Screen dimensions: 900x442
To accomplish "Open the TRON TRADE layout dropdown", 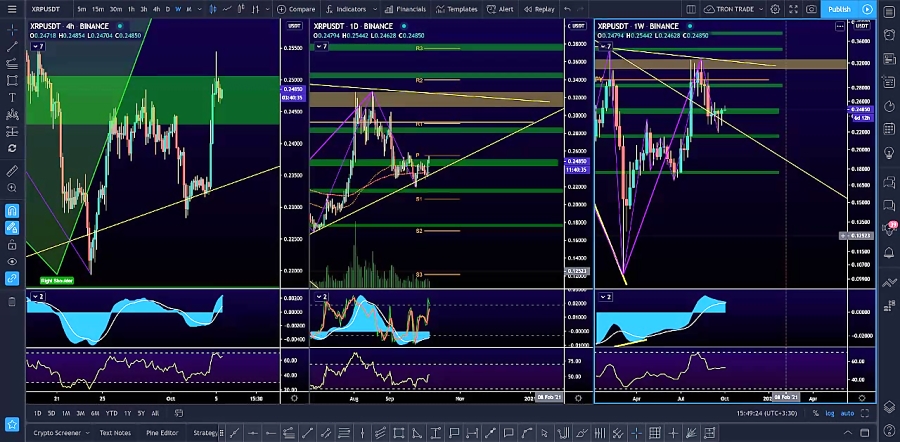I will pyautogui.click(x=733, y=9).
